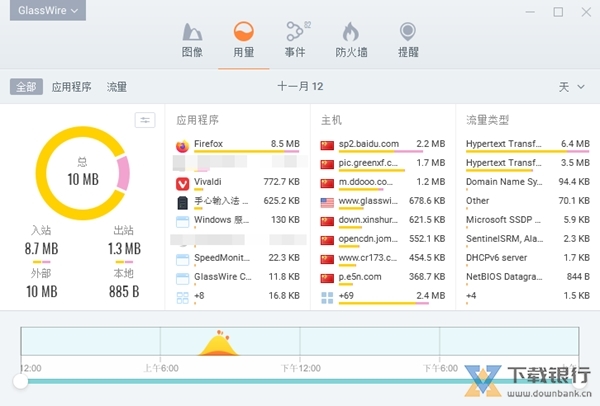Select DHCPv6 server traffic type

[528, 259]
